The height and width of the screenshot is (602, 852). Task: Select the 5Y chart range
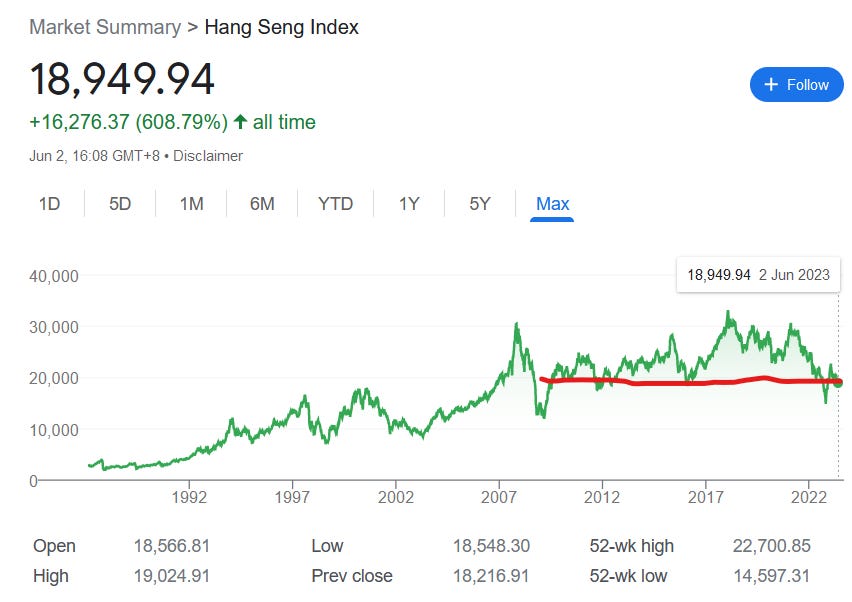click(480, 204)
